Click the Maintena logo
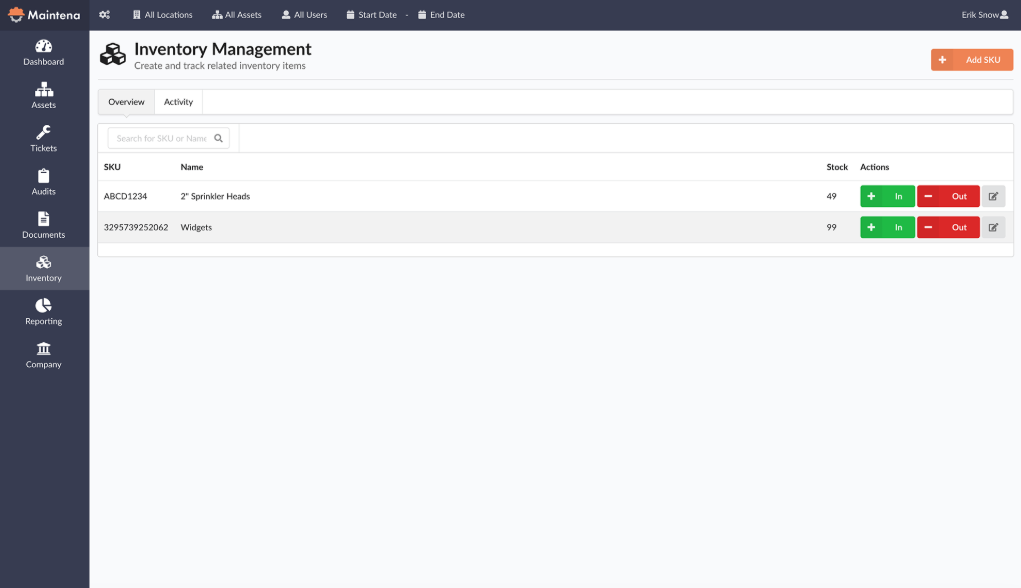1021x588 pixels. click(44, 15)
